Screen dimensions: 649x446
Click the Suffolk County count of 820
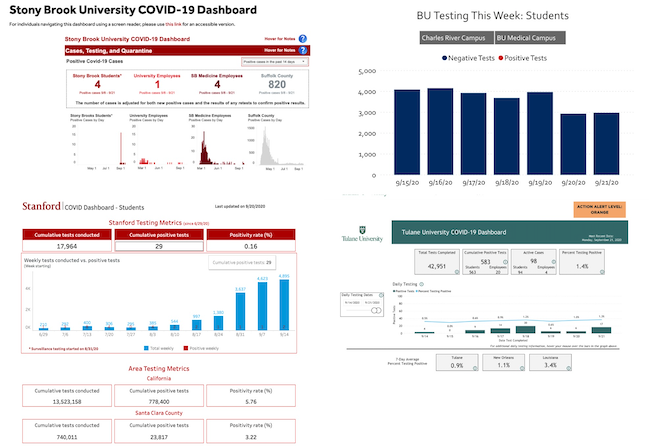coord(277,85)
